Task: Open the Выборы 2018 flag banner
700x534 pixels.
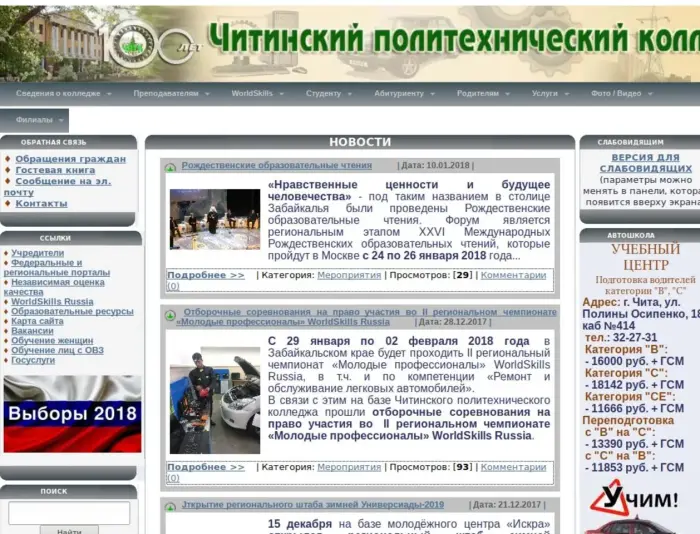Action: 71,414
